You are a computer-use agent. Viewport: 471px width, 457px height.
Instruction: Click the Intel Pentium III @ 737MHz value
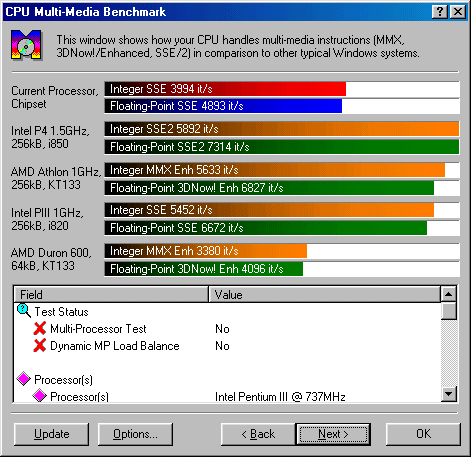(x=280, y=397)
